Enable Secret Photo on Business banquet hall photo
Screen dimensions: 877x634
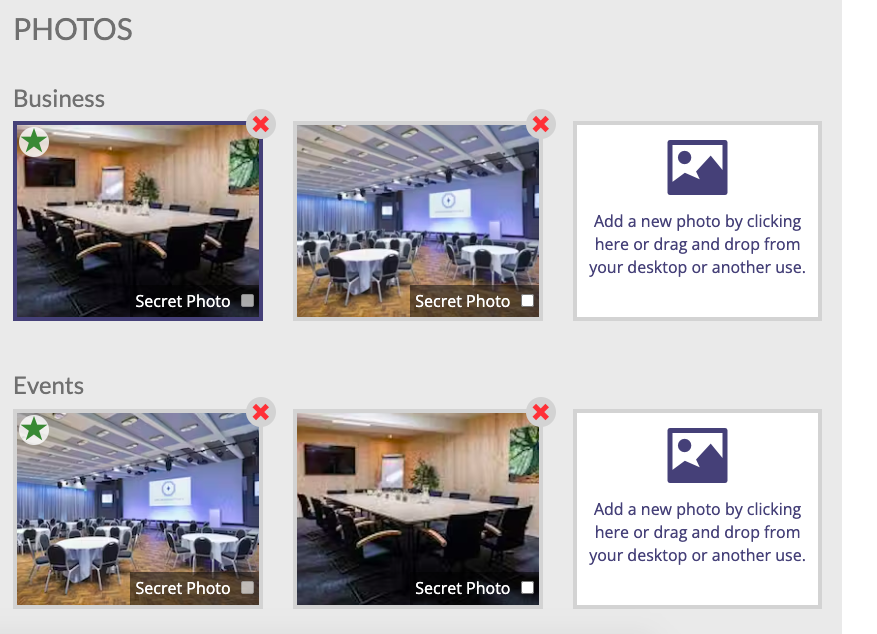pos(527,301)
